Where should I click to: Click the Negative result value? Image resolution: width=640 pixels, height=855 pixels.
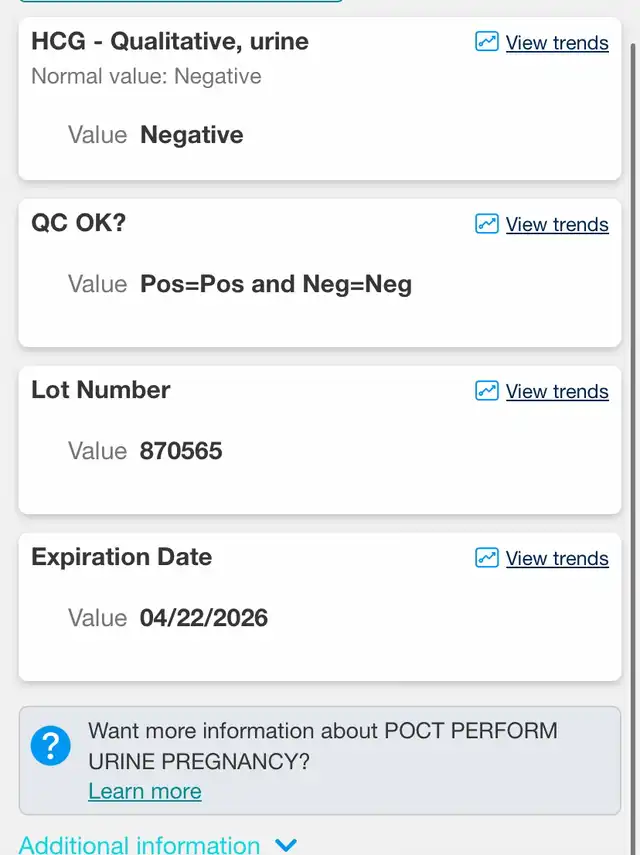point(192,135)
